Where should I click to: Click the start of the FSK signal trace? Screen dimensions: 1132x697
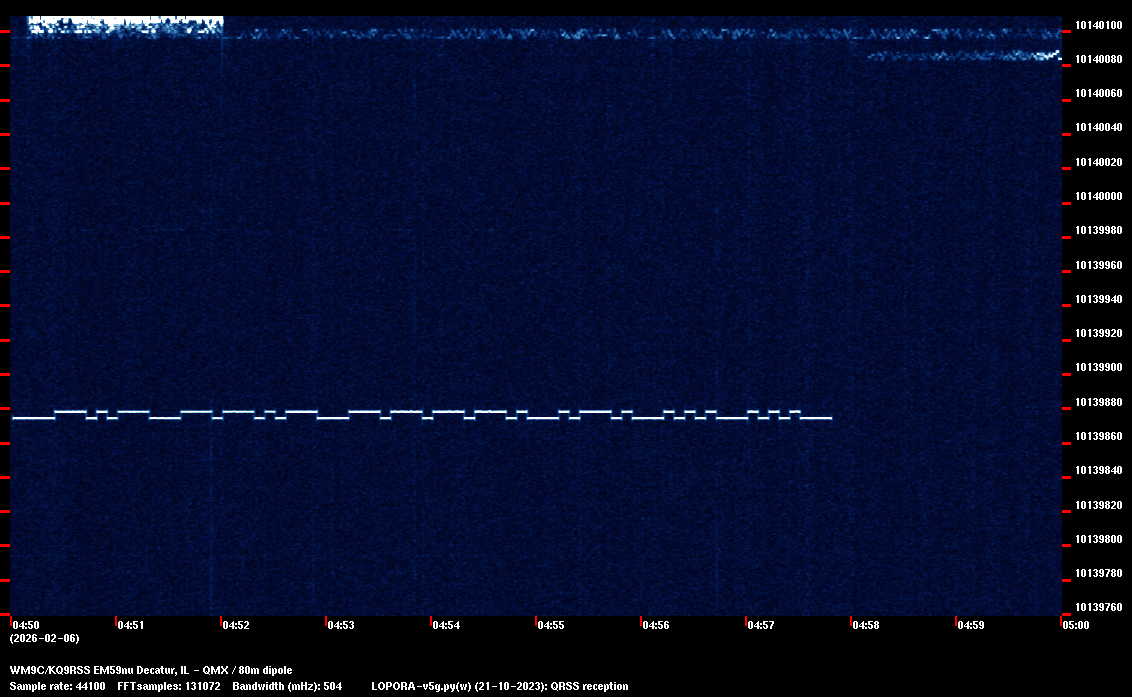point(15,418)
